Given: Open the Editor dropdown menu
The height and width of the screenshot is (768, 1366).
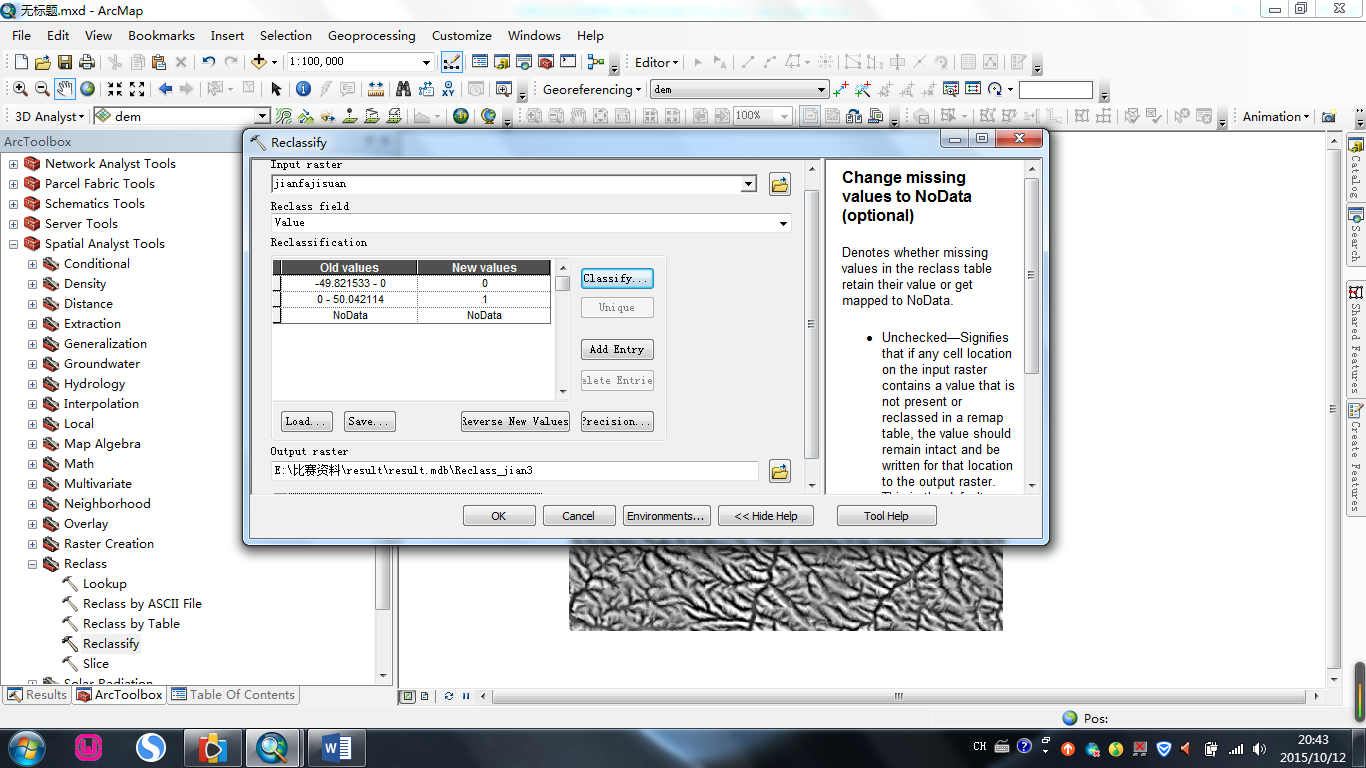Looking at the screenshot, I should click(x=657, y=62).
